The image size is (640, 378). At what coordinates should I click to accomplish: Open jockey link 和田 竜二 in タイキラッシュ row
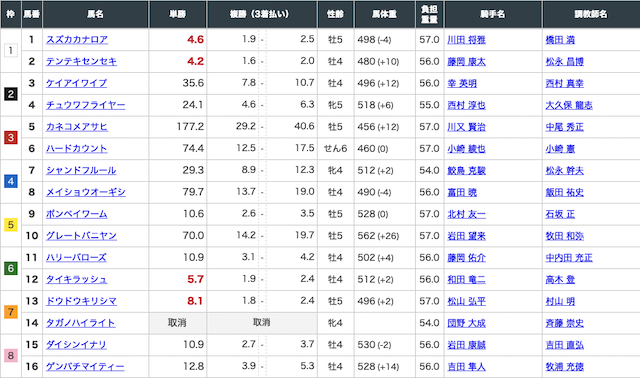tap(466, 280)
